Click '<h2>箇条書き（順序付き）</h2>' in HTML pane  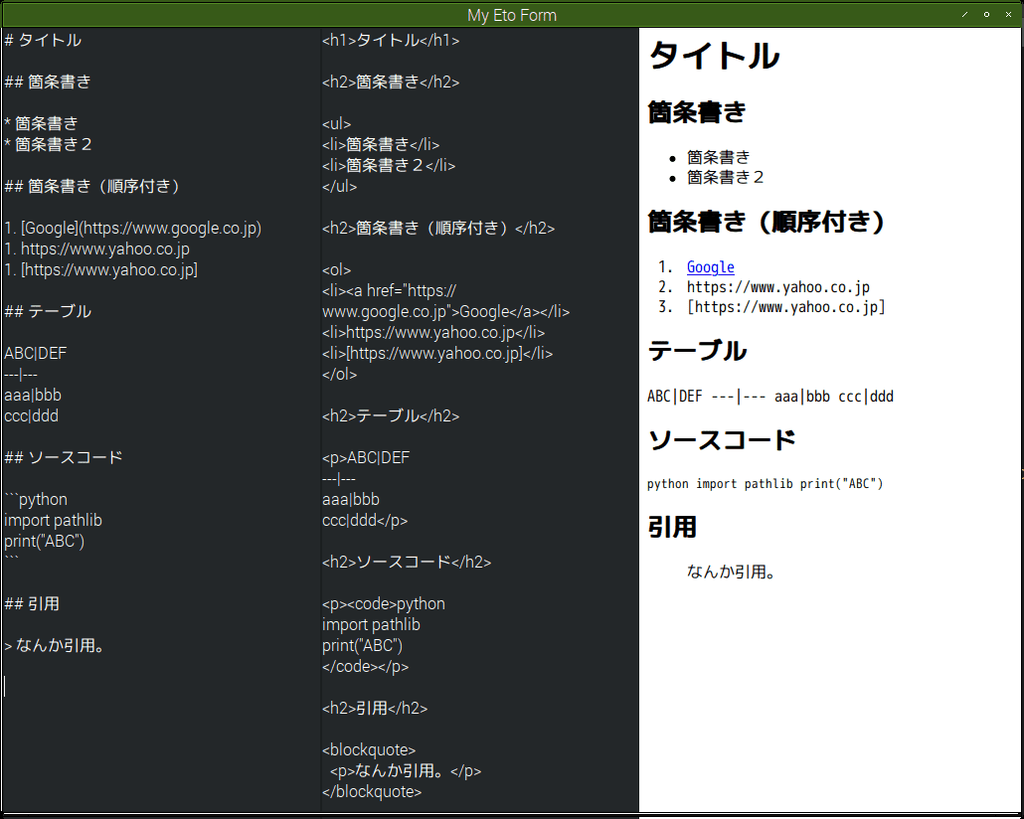[x=438, y=229]
